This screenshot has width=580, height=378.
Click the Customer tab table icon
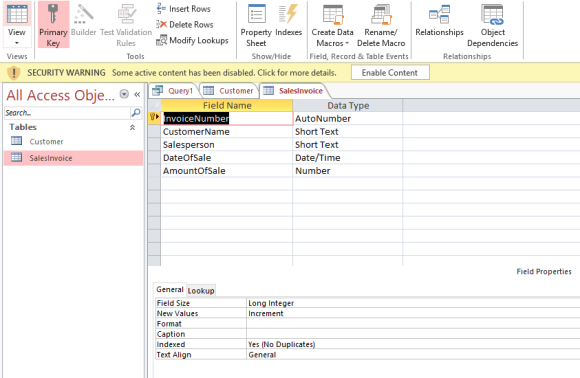(209, 90)
